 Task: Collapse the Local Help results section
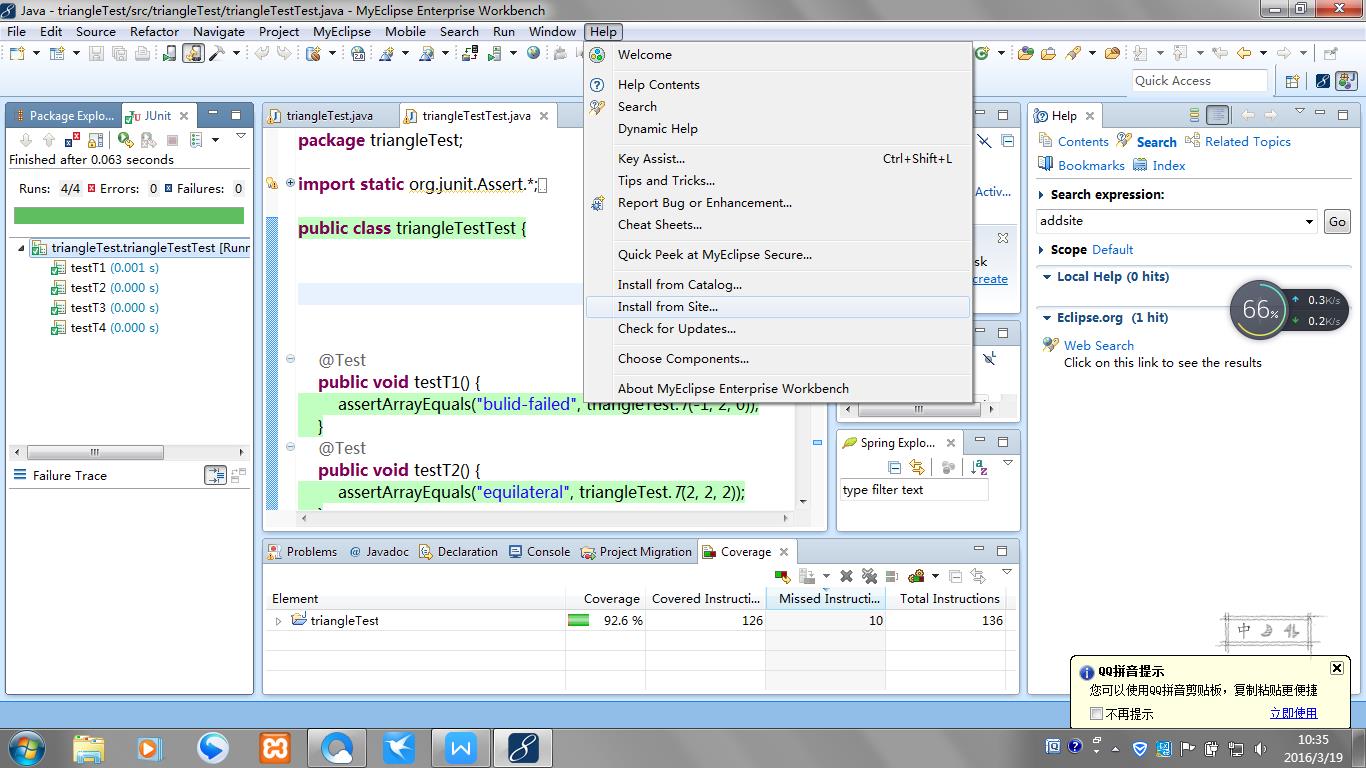tap(1047, 277)
